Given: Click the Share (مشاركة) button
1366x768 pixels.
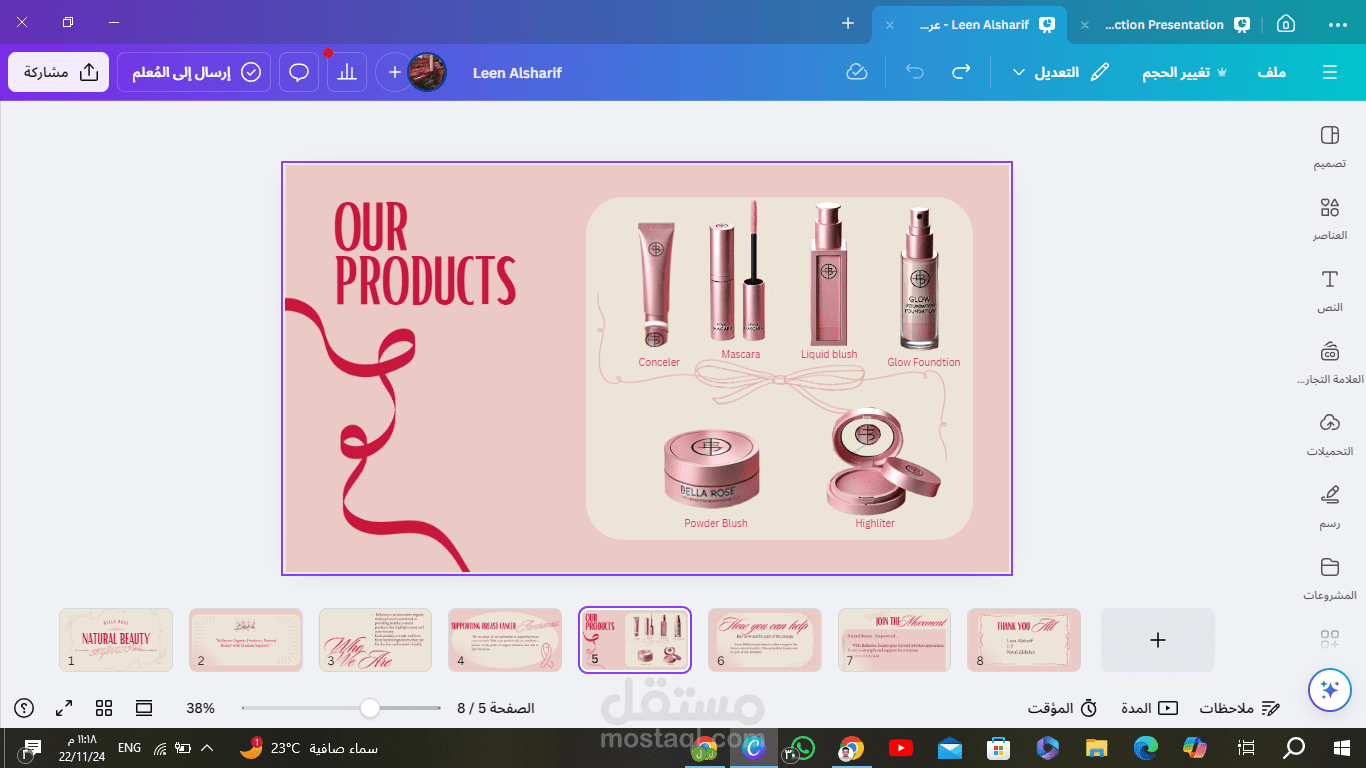Looking at the screenshot, I should point(59,72).
